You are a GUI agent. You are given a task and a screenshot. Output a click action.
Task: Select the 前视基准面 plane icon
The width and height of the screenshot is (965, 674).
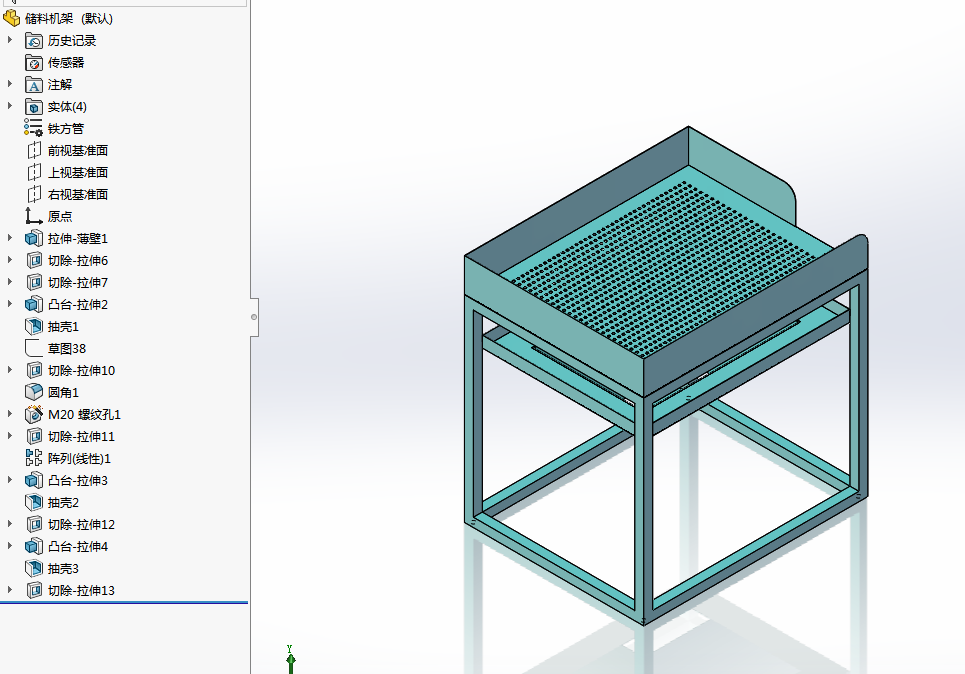[34, 151]
